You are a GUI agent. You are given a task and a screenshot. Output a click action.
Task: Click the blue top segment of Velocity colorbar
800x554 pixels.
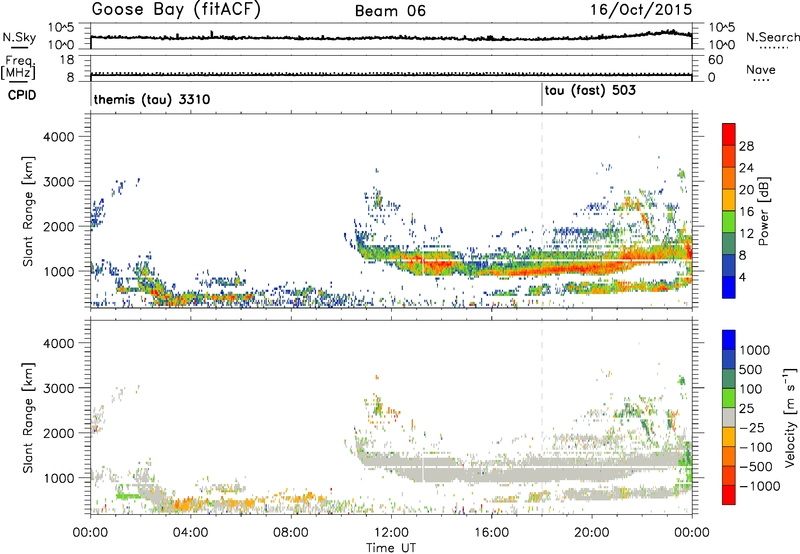click(729, 340)
